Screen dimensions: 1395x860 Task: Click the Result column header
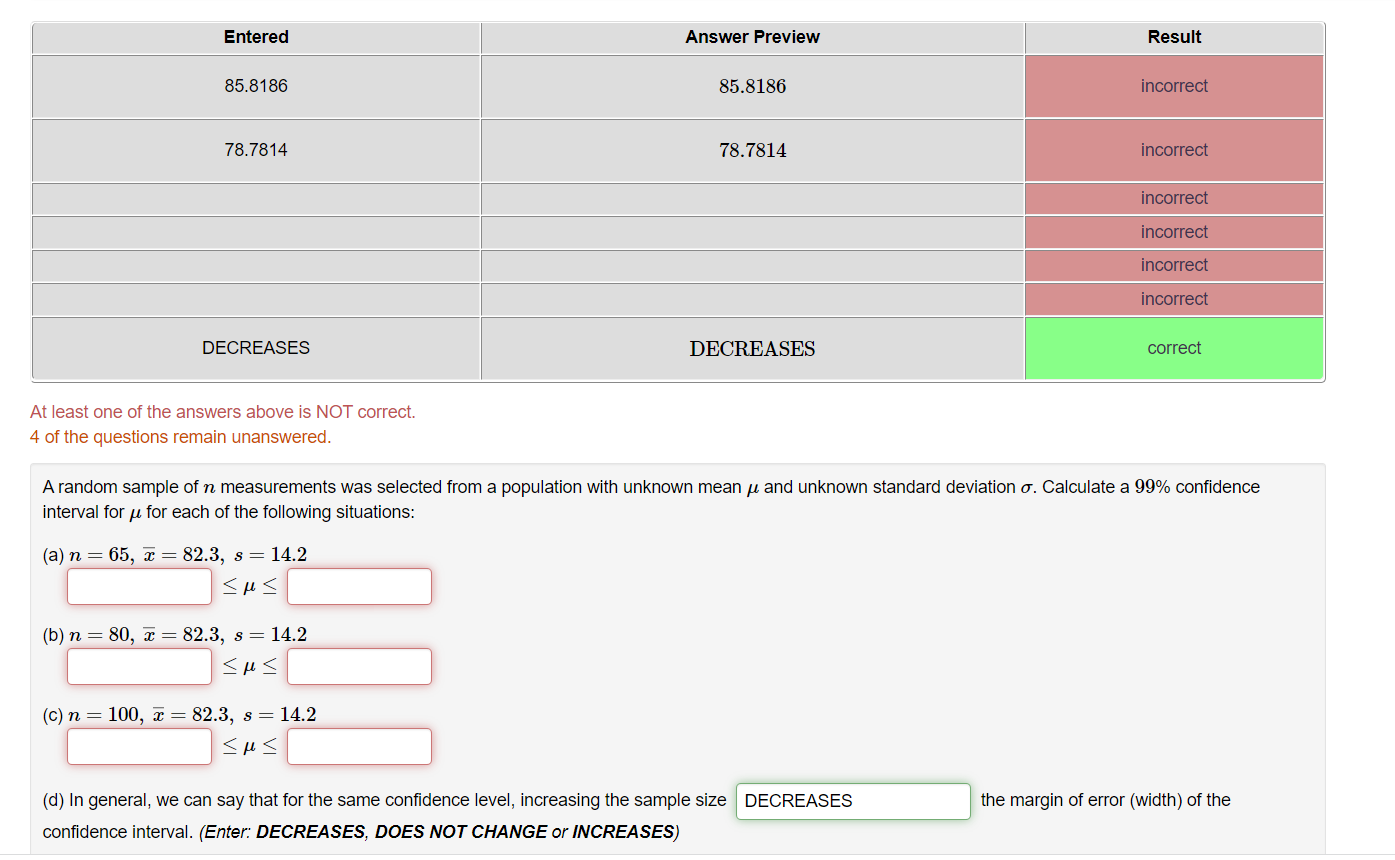(x=1174, y=37)
